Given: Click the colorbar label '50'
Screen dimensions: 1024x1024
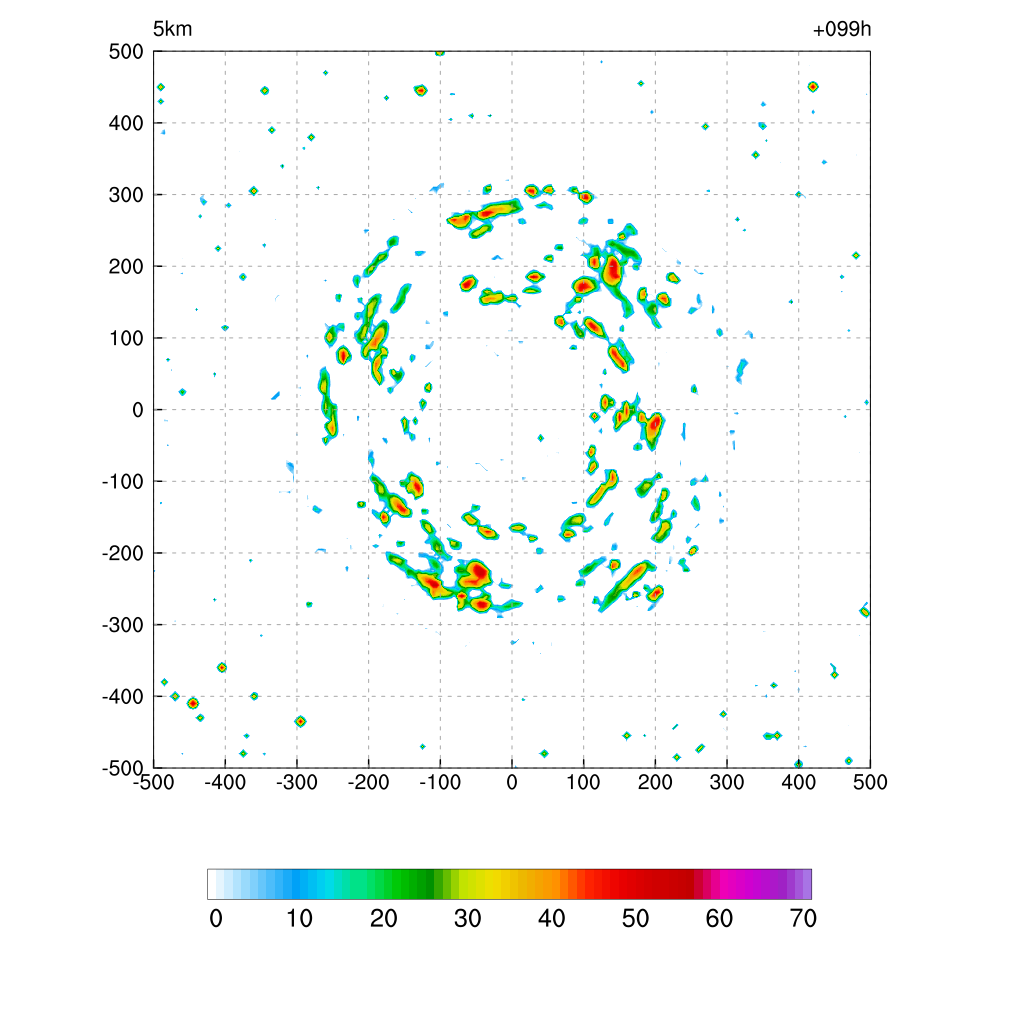Looking at the screenshot, I should 635,919.
